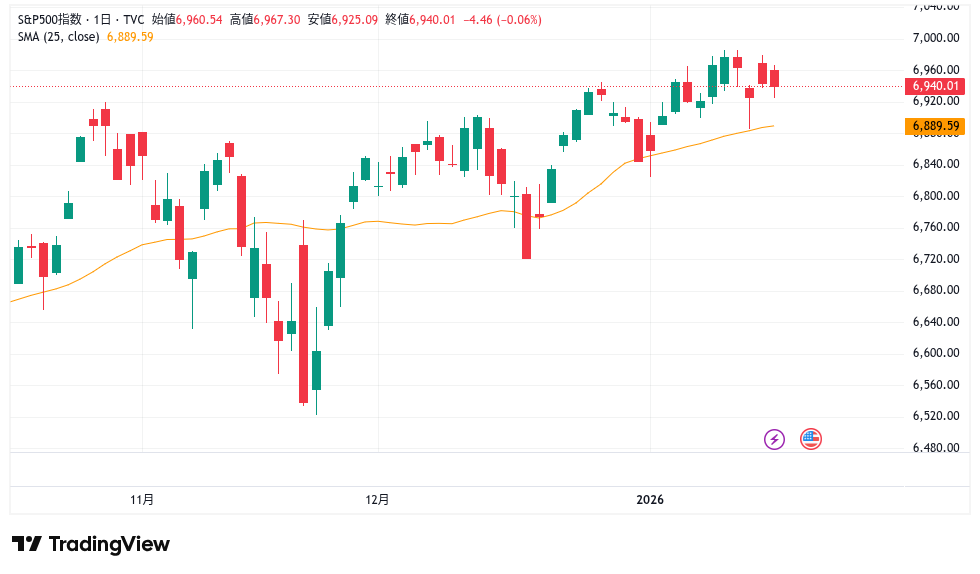Click the 始値 open value 6,960.54

[x=199, y=19]
